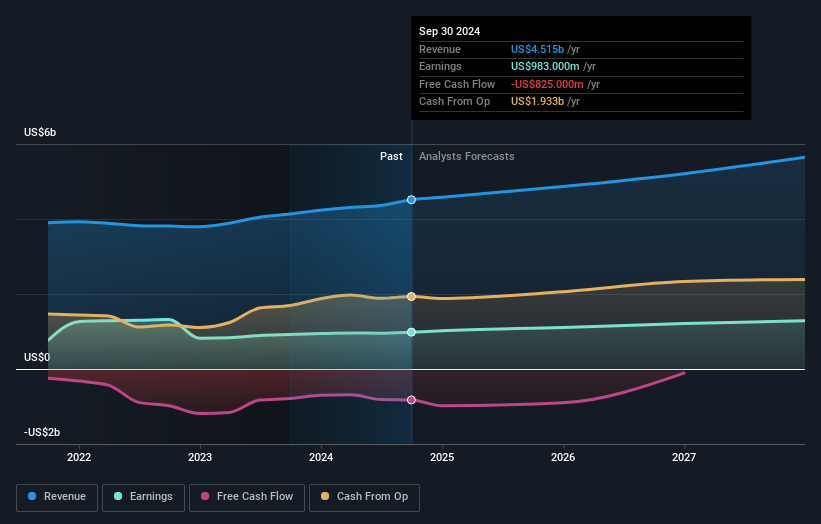Image resolution: width=821 pixels, height=524 pixels.
Task: Click the 2025 x-axis label
Action: [442, 458]
